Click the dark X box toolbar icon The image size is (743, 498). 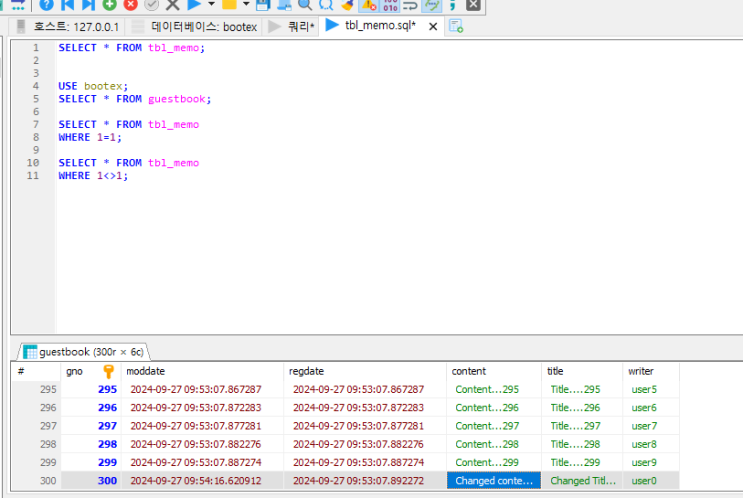473,5
